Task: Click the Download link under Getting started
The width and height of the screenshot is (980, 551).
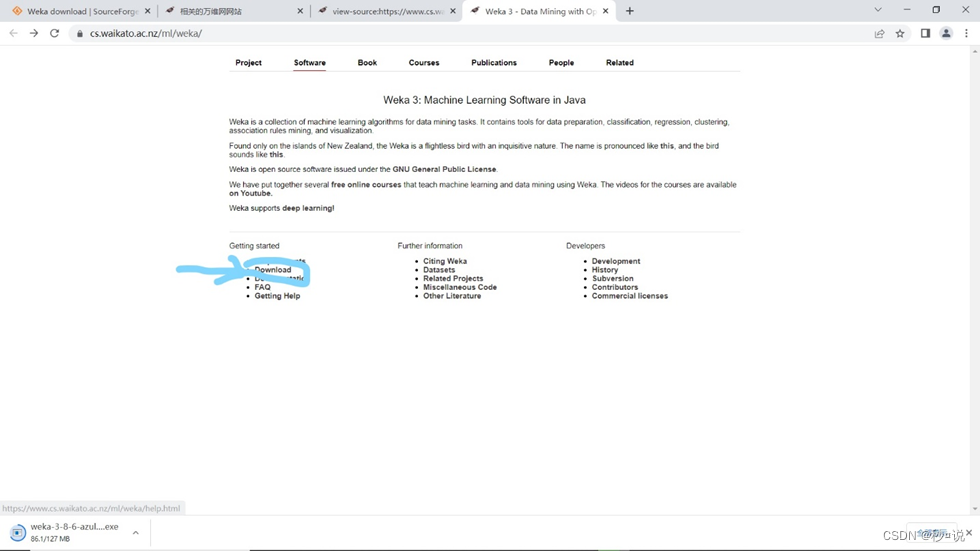Action: tap(272, 270)
